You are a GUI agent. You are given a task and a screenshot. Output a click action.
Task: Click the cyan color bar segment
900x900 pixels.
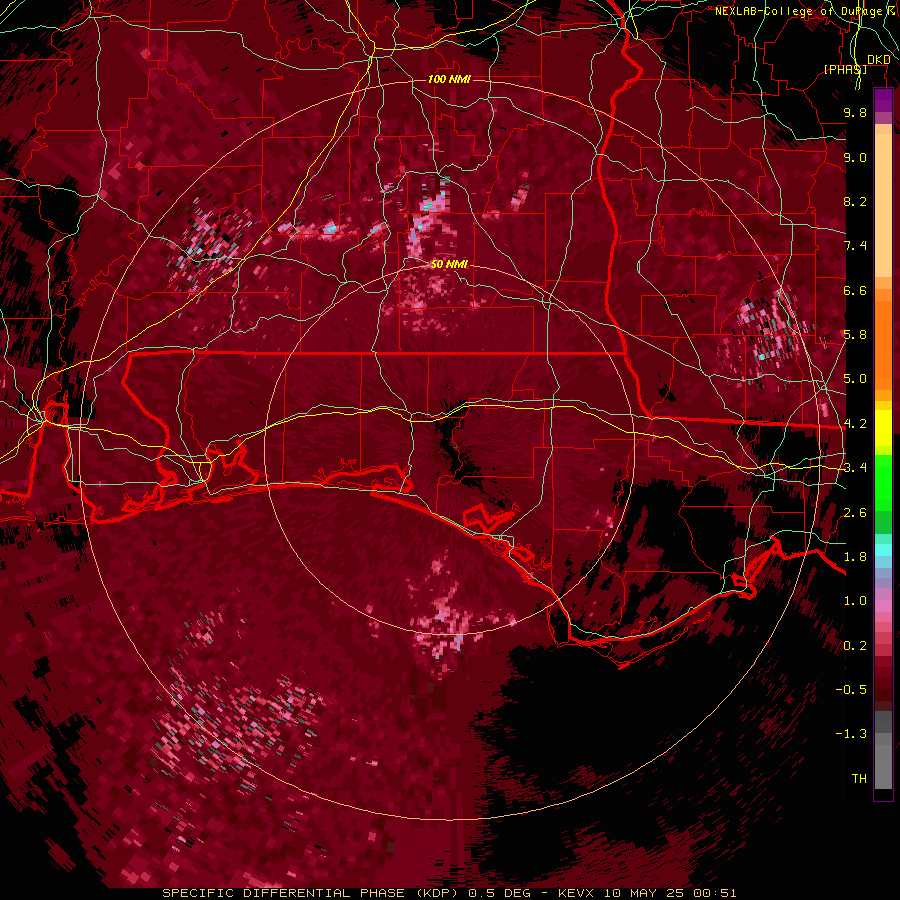pyautogui.click(x=883, y=550)
